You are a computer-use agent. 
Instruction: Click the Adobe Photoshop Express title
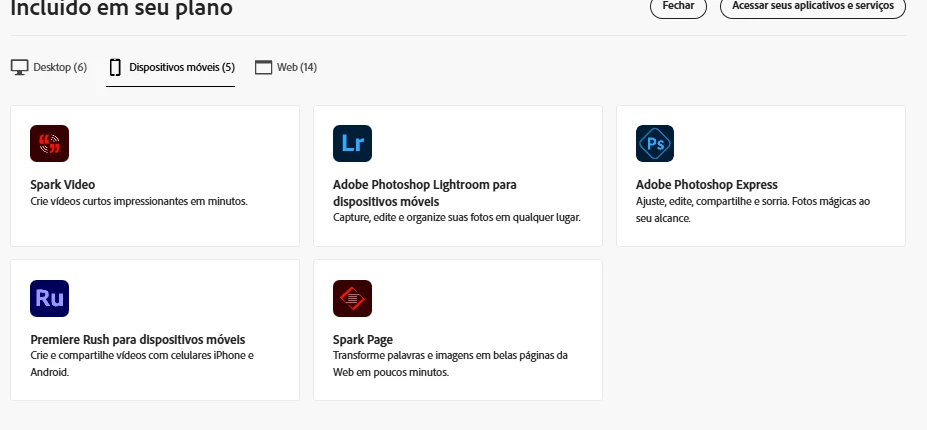tap(706, 185)
